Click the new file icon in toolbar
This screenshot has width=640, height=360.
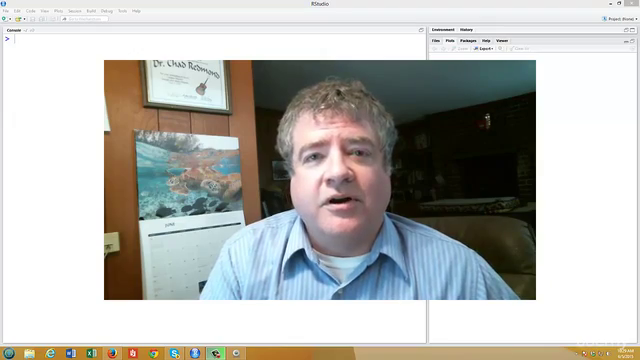(4, 19)
